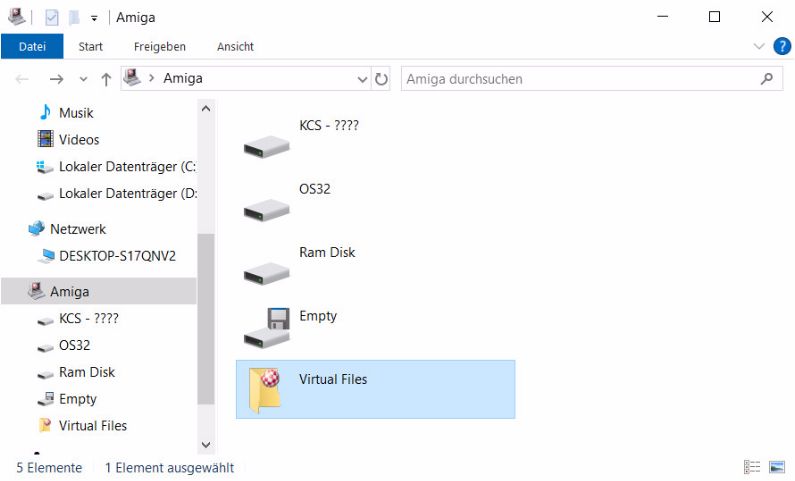Minimize the Amiga window
The height and width of the screenshot is (481, 795).
663,17
